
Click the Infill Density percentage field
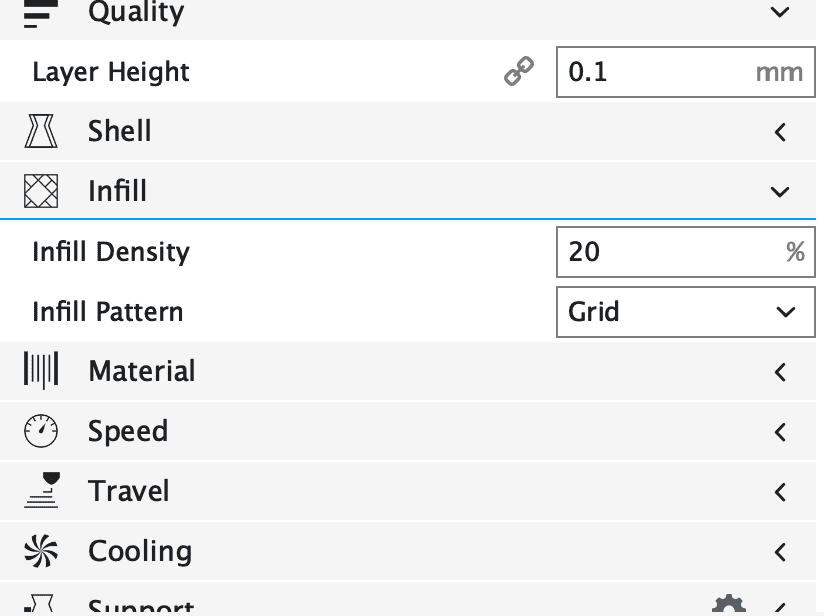coord(670,251)
